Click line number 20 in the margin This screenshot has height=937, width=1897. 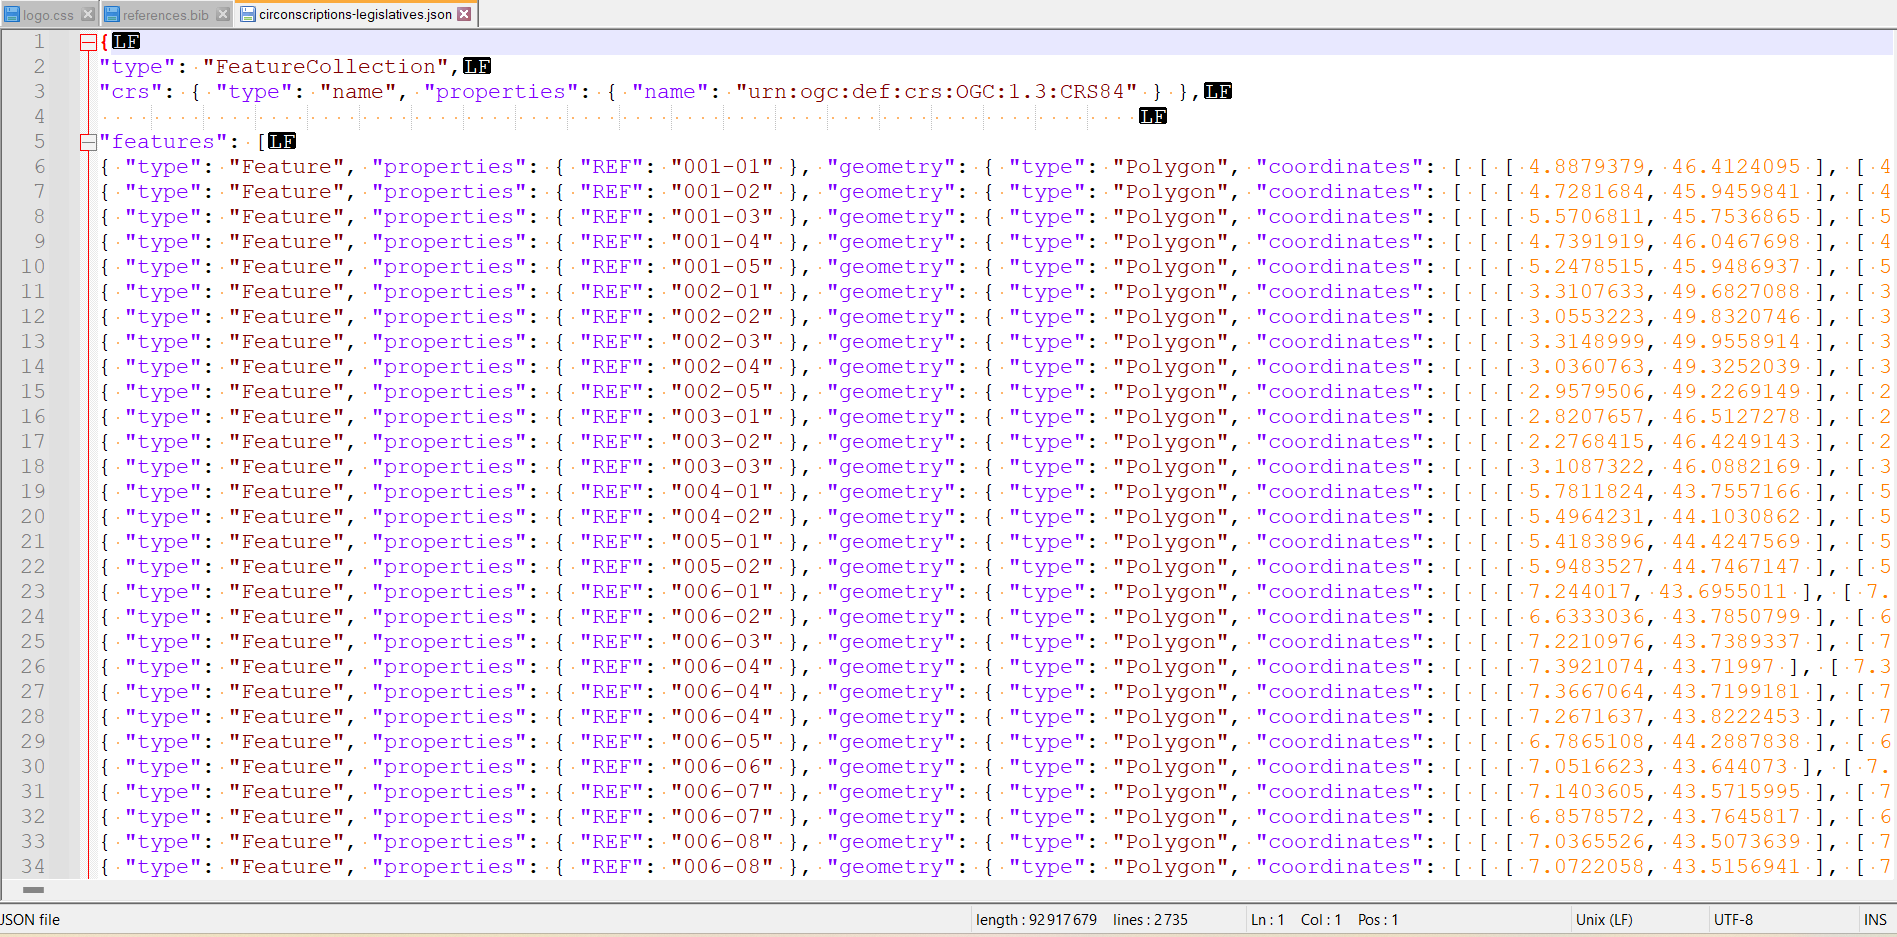(33, 517)
